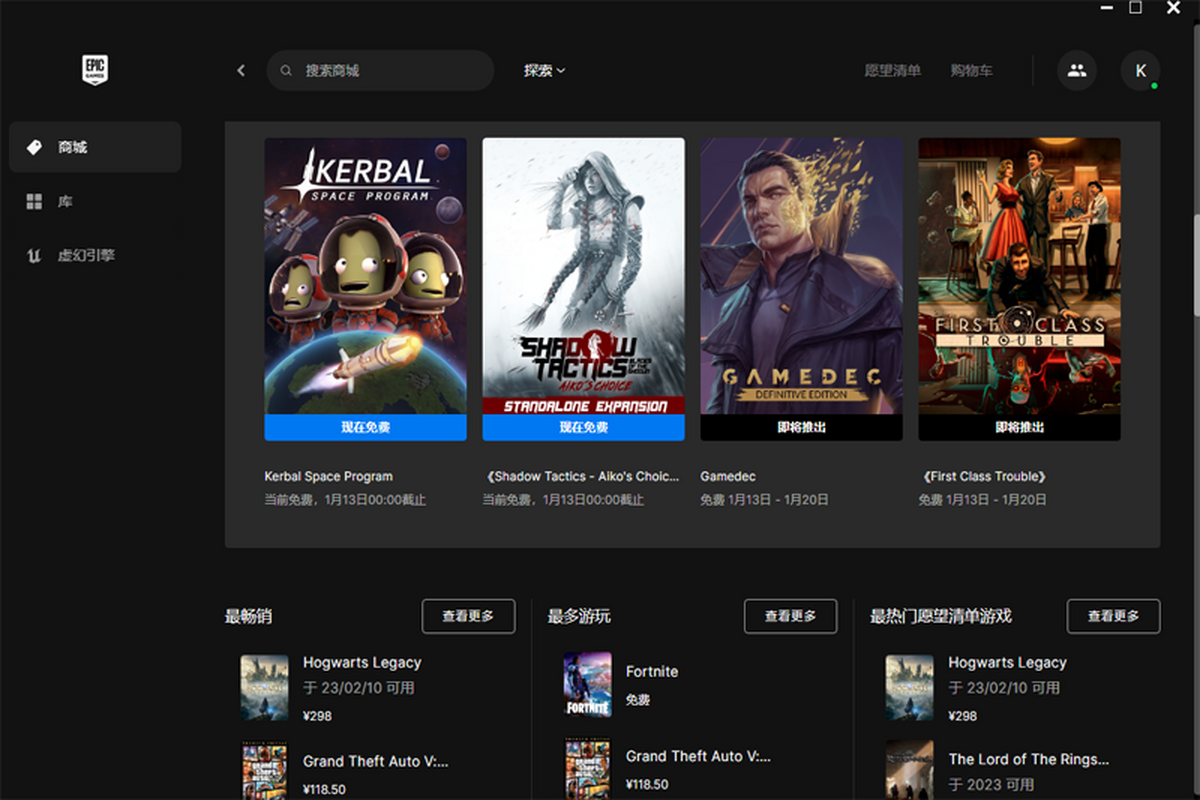This screenshot has height=800, width=1200.
Task: Click 查看更多 next to 最多游玩
Action: click(790, 616)
